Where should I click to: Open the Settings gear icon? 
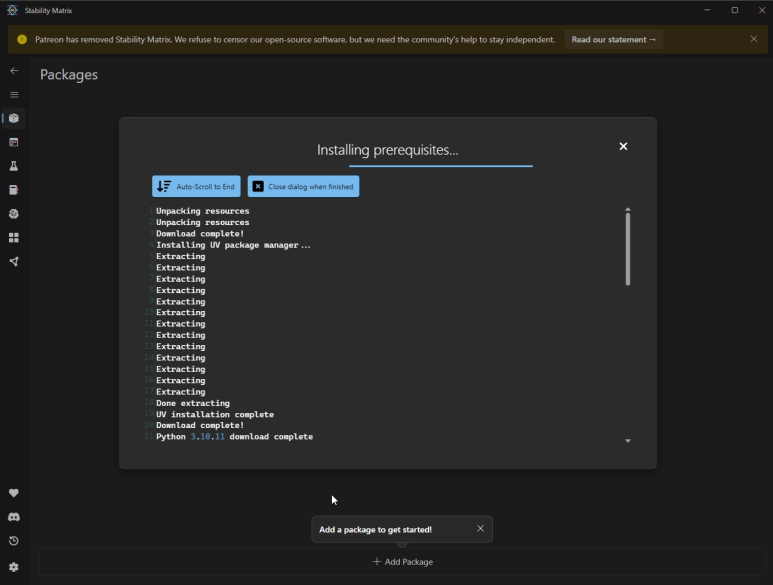tap(14, 567)
